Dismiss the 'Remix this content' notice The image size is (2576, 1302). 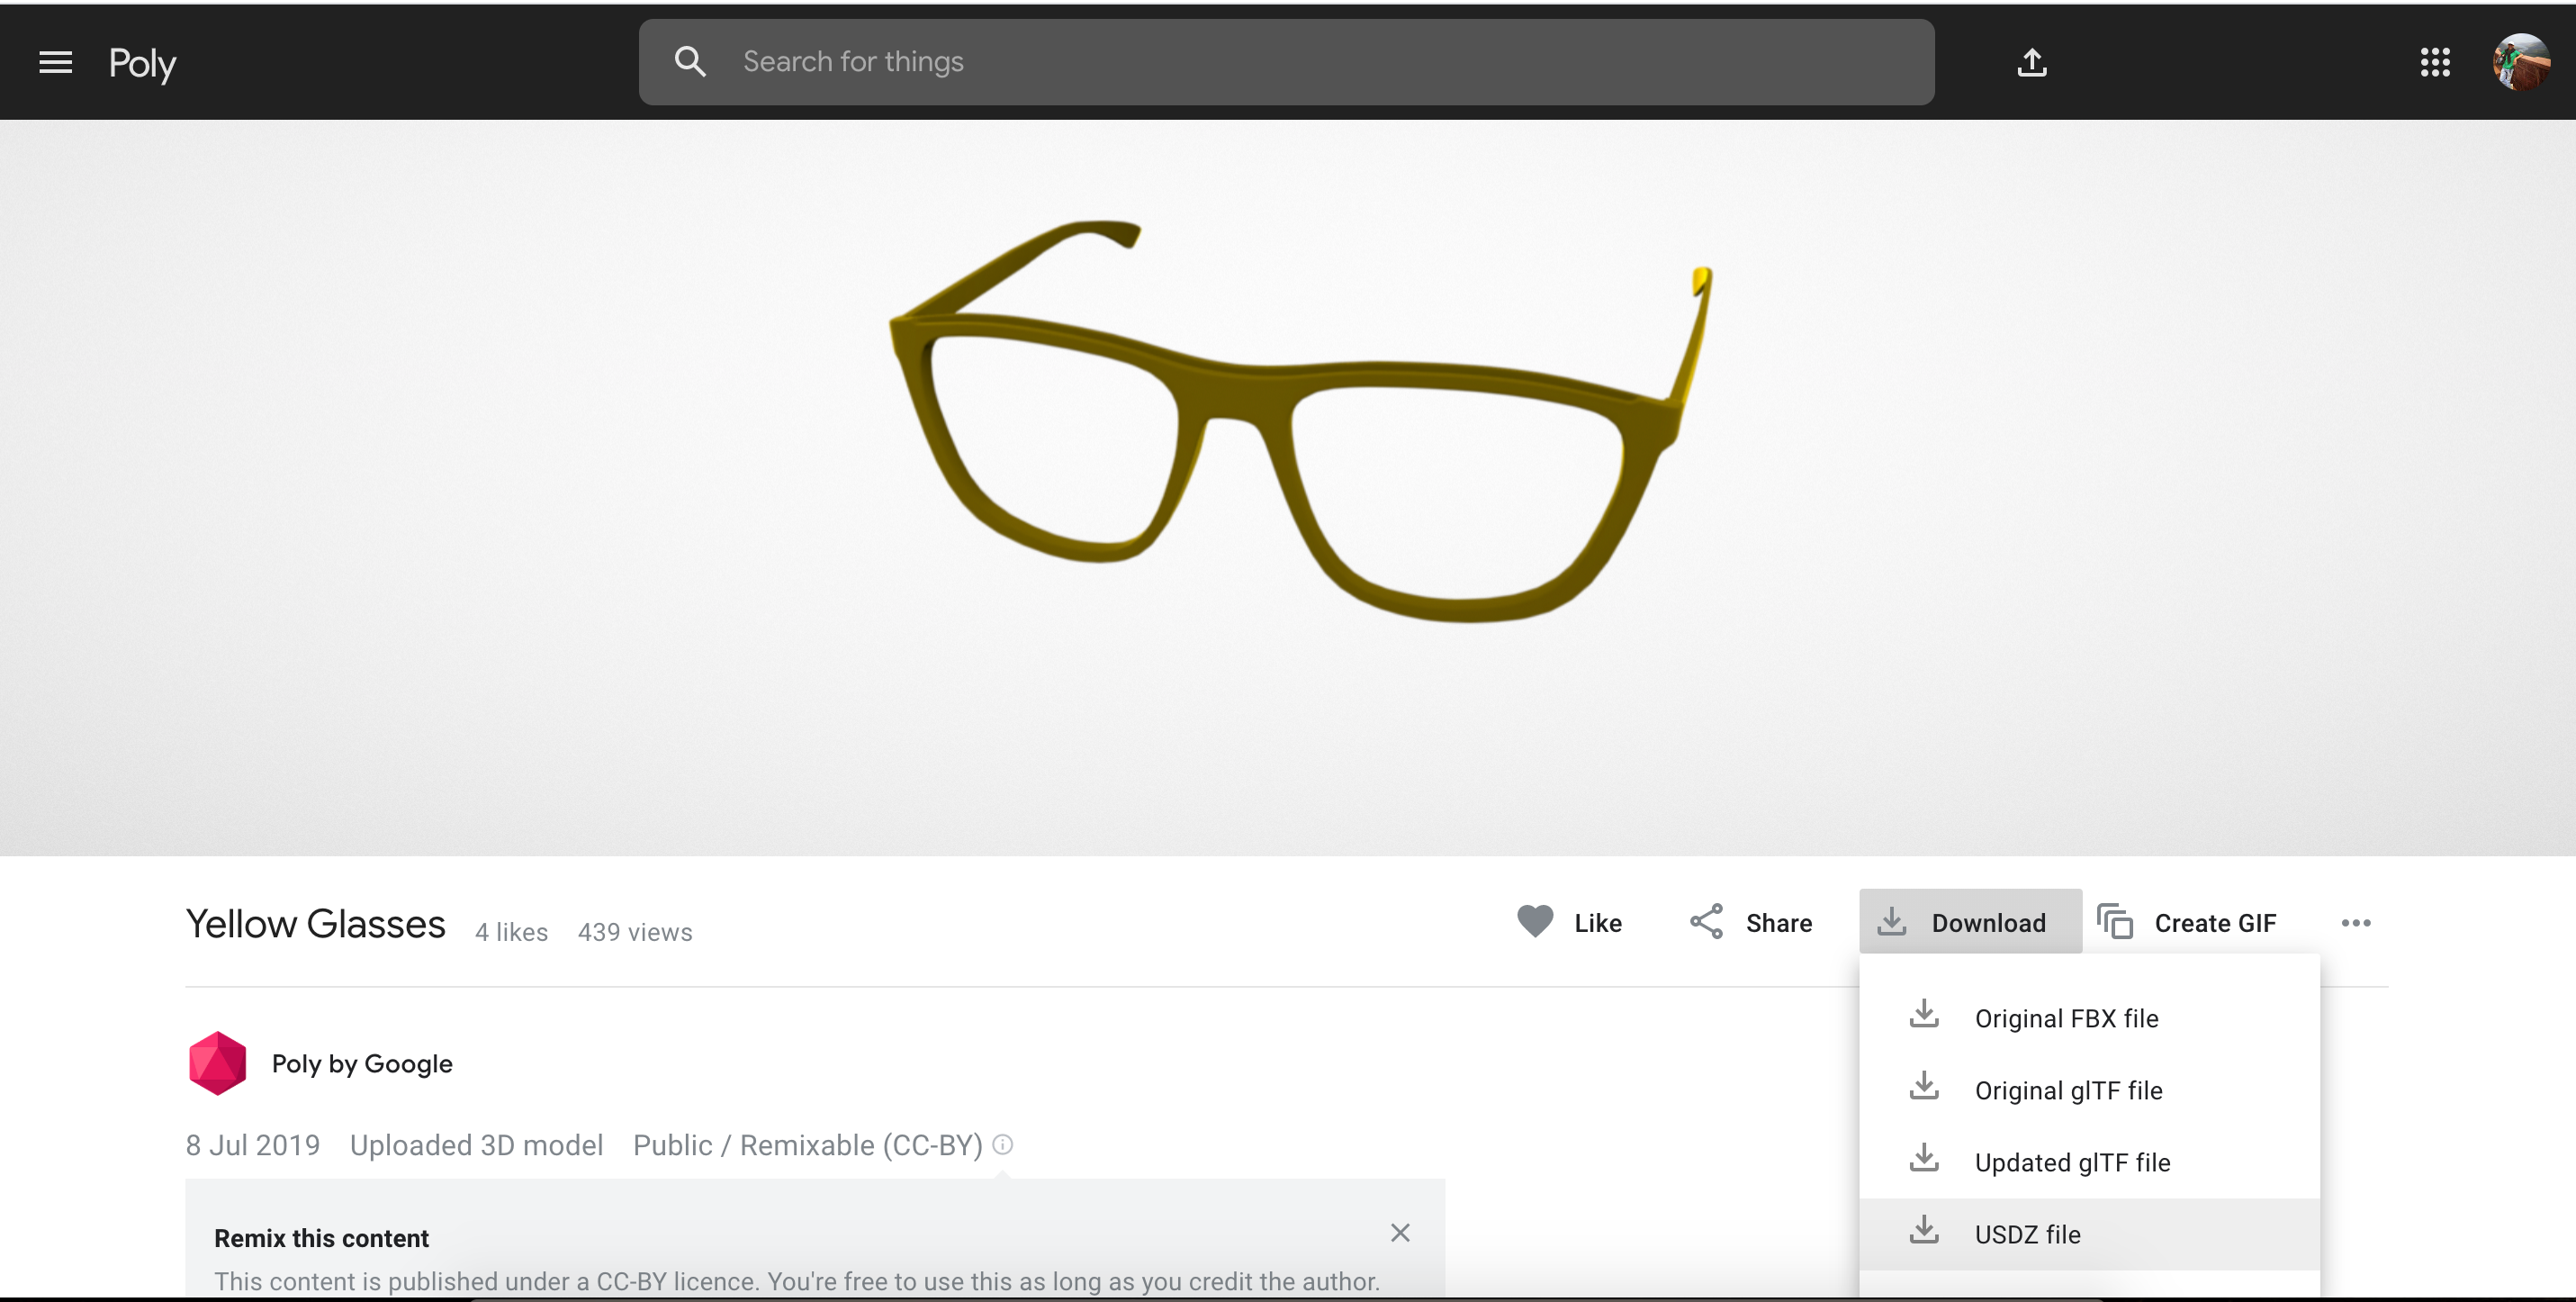click(1400, 1232)
